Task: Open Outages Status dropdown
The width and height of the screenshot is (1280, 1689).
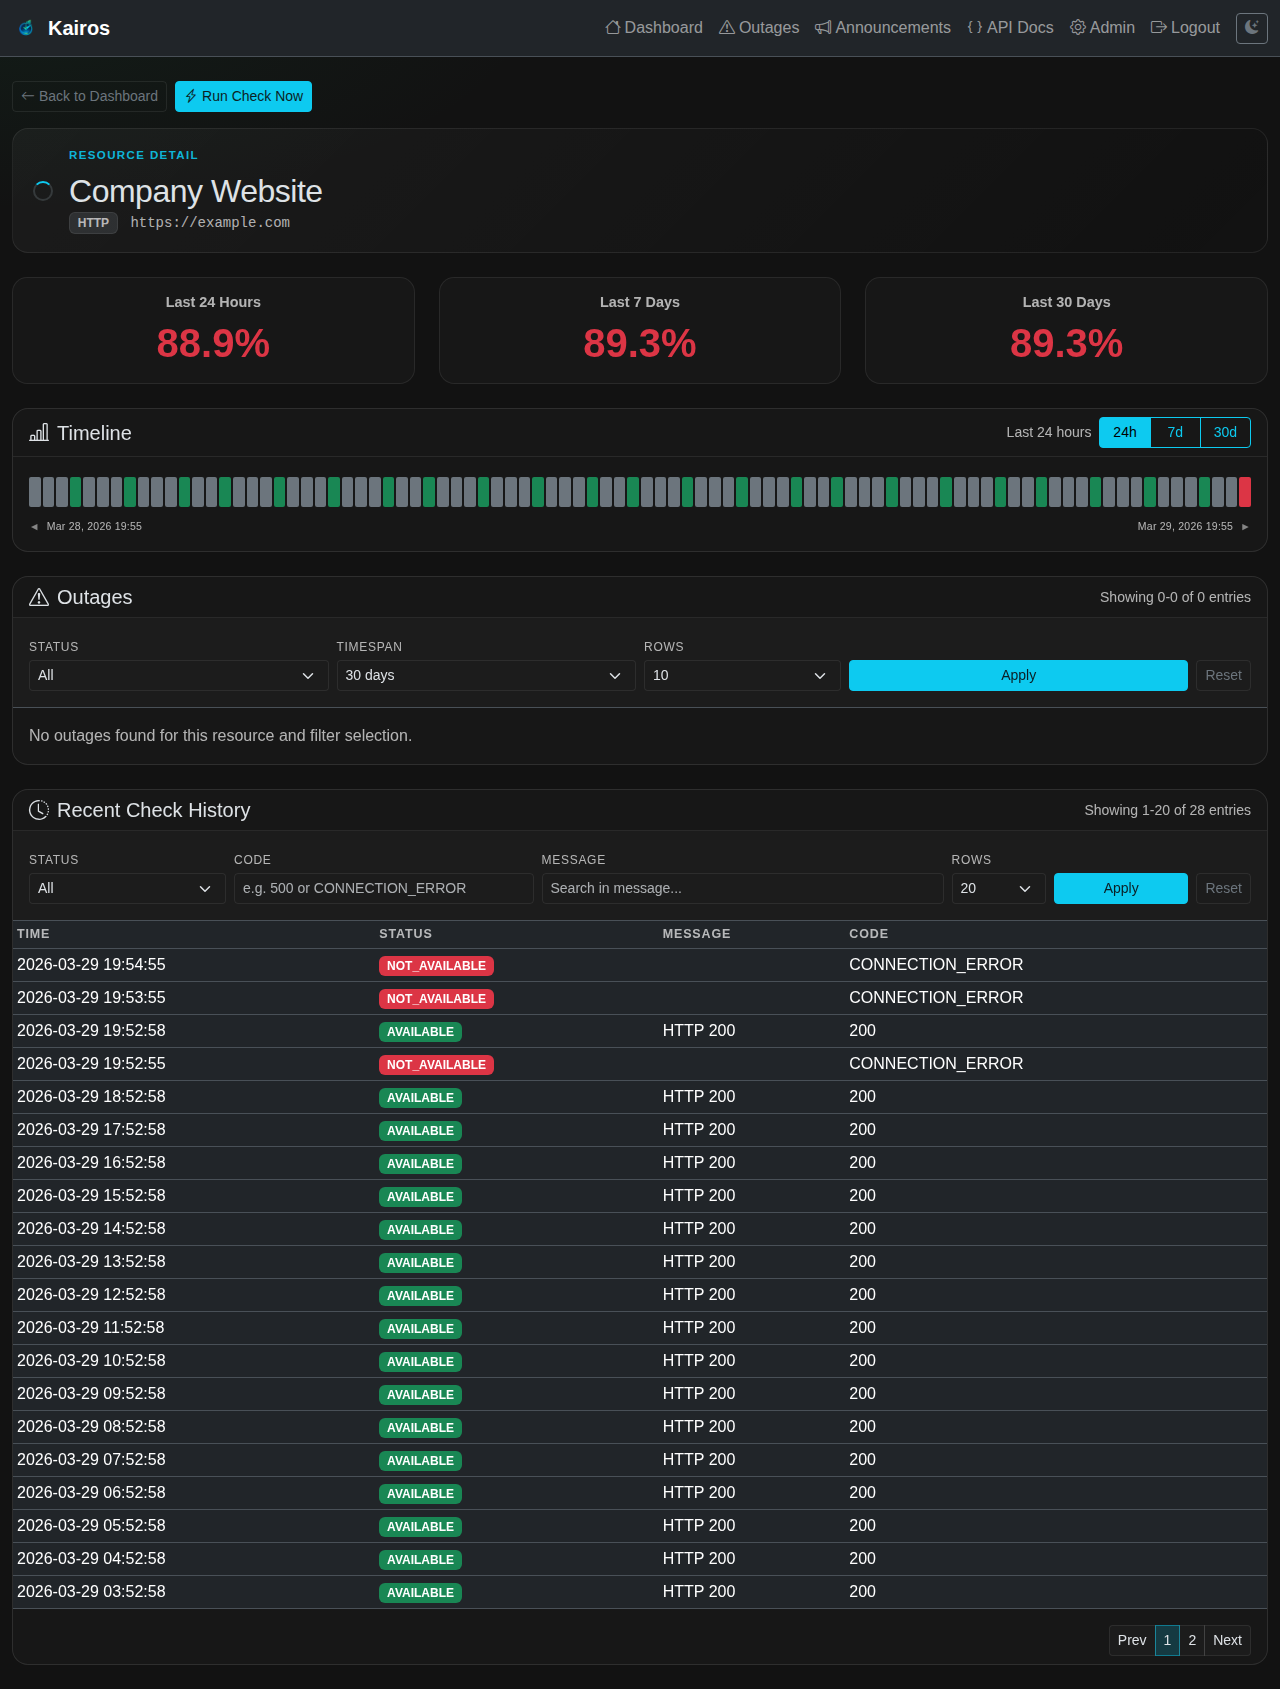Action: (178, 675)
